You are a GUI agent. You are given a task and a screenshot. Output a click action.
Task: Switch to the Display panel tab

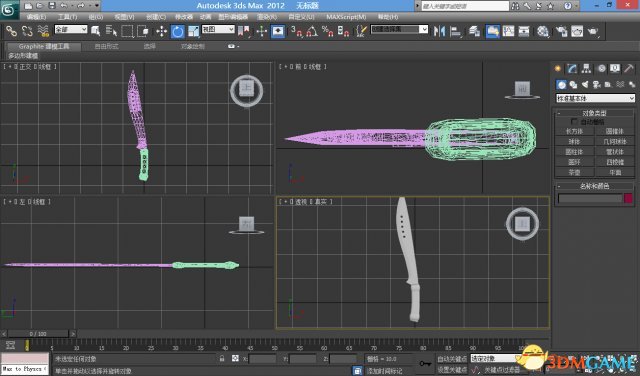[615, 69]
